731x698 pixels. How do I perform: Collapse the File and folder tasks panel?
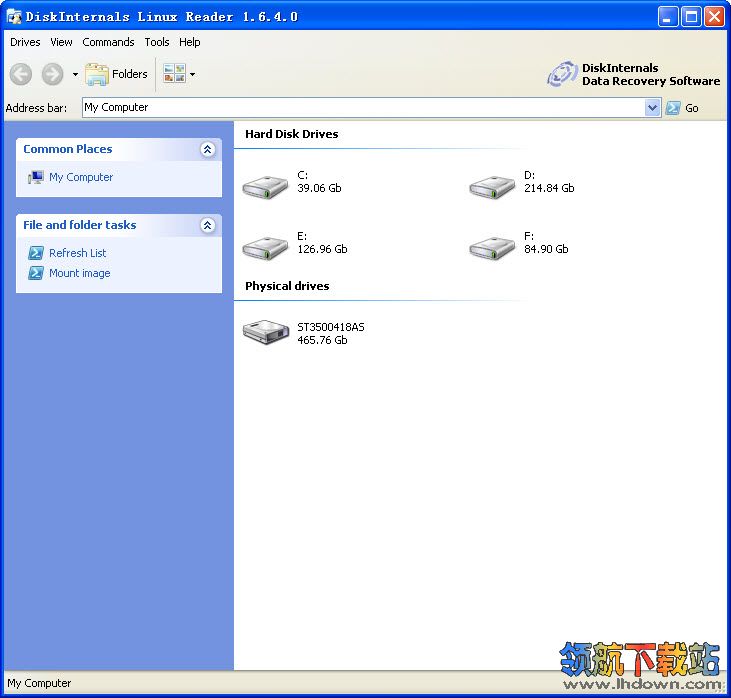207,226
